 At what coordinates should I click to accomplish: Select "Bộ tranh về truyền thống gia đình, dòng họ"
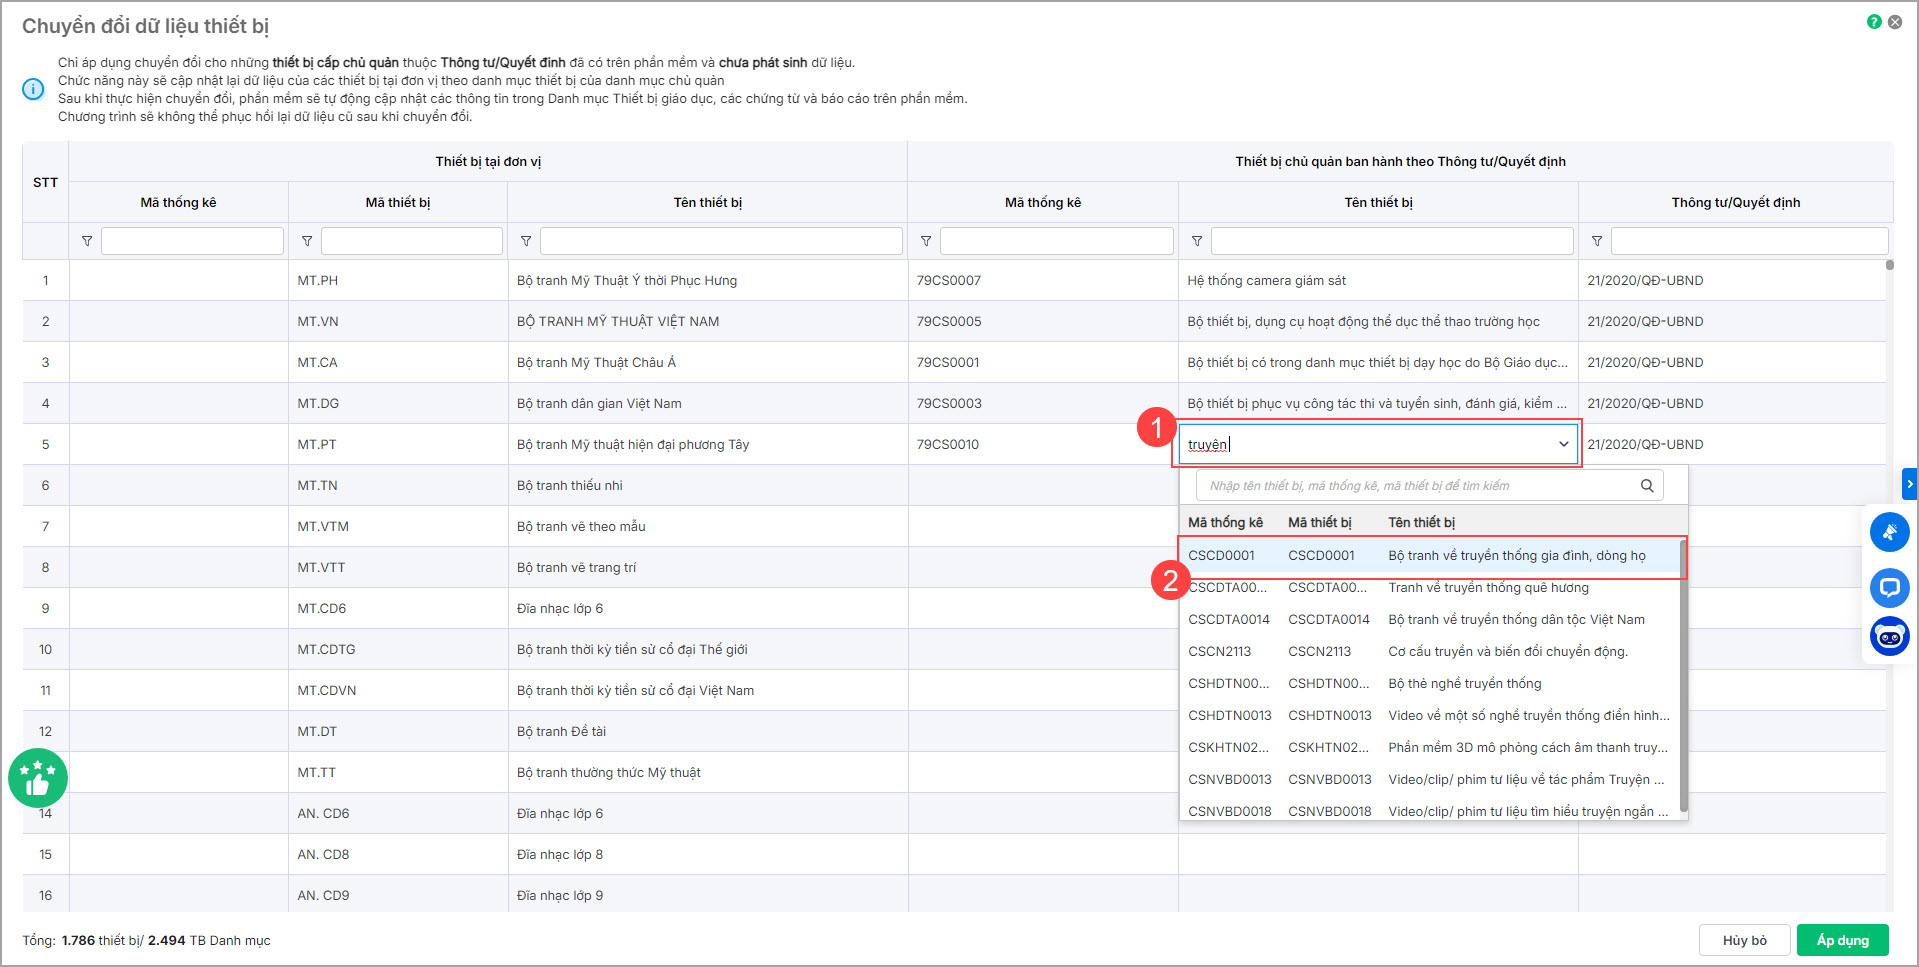[1516, 556]
